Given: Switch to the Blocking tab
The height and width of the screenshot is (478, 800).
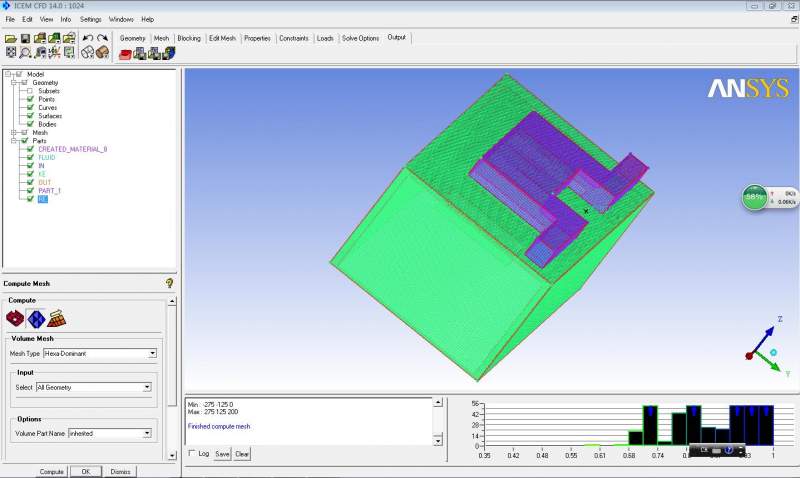Looking at the screenshot, I should (189, 38).
